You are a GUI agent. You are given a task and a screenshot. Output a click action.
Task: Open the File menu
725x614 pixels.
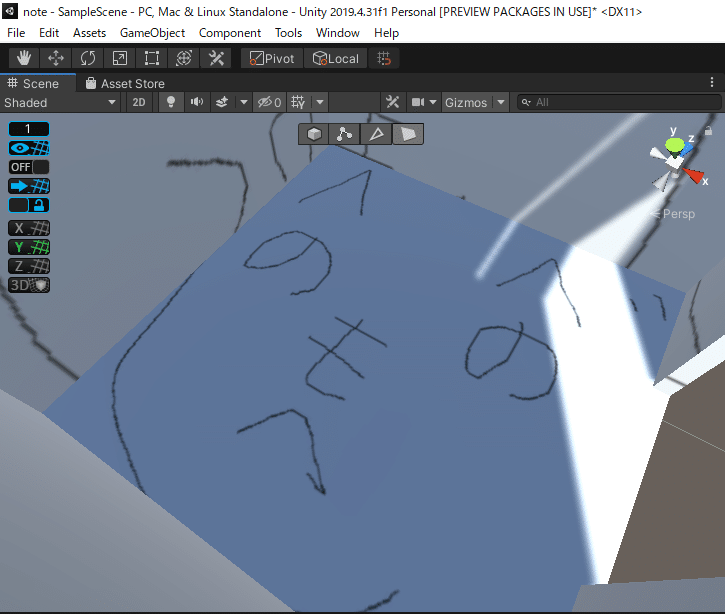(16, 33)
